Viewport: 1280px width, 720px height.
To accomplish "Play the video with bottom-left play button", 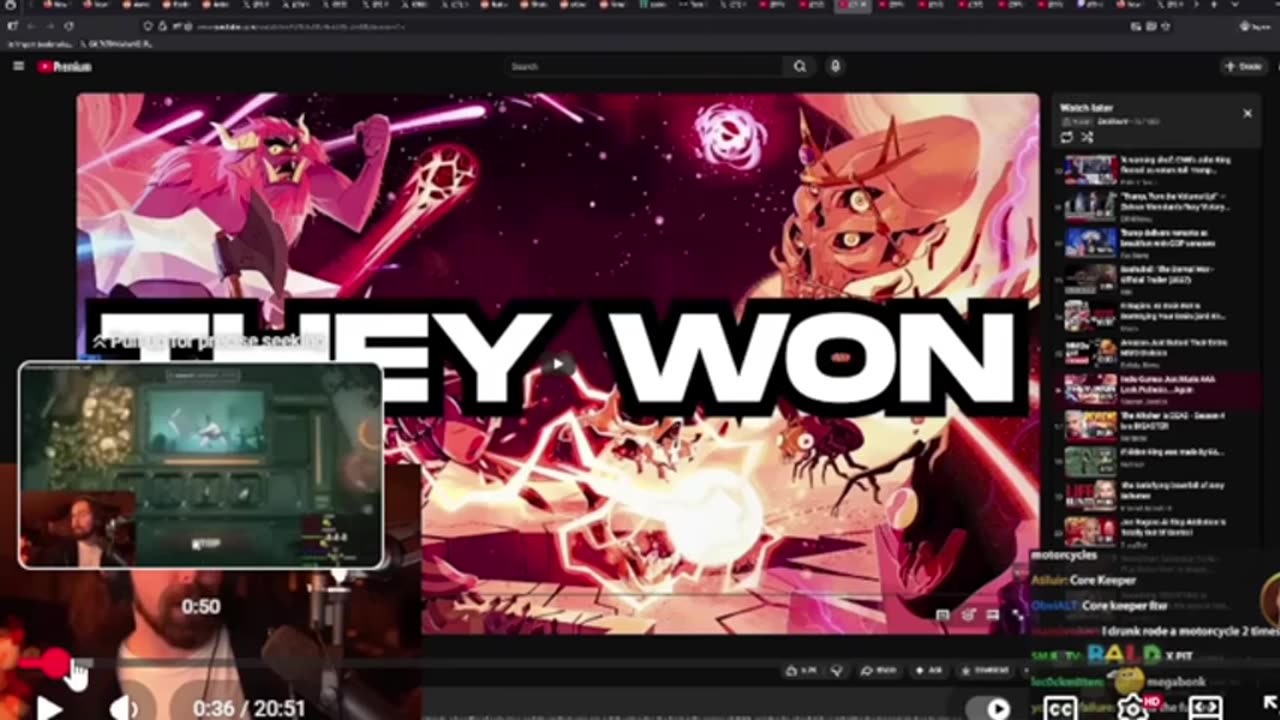I will 48,708.
